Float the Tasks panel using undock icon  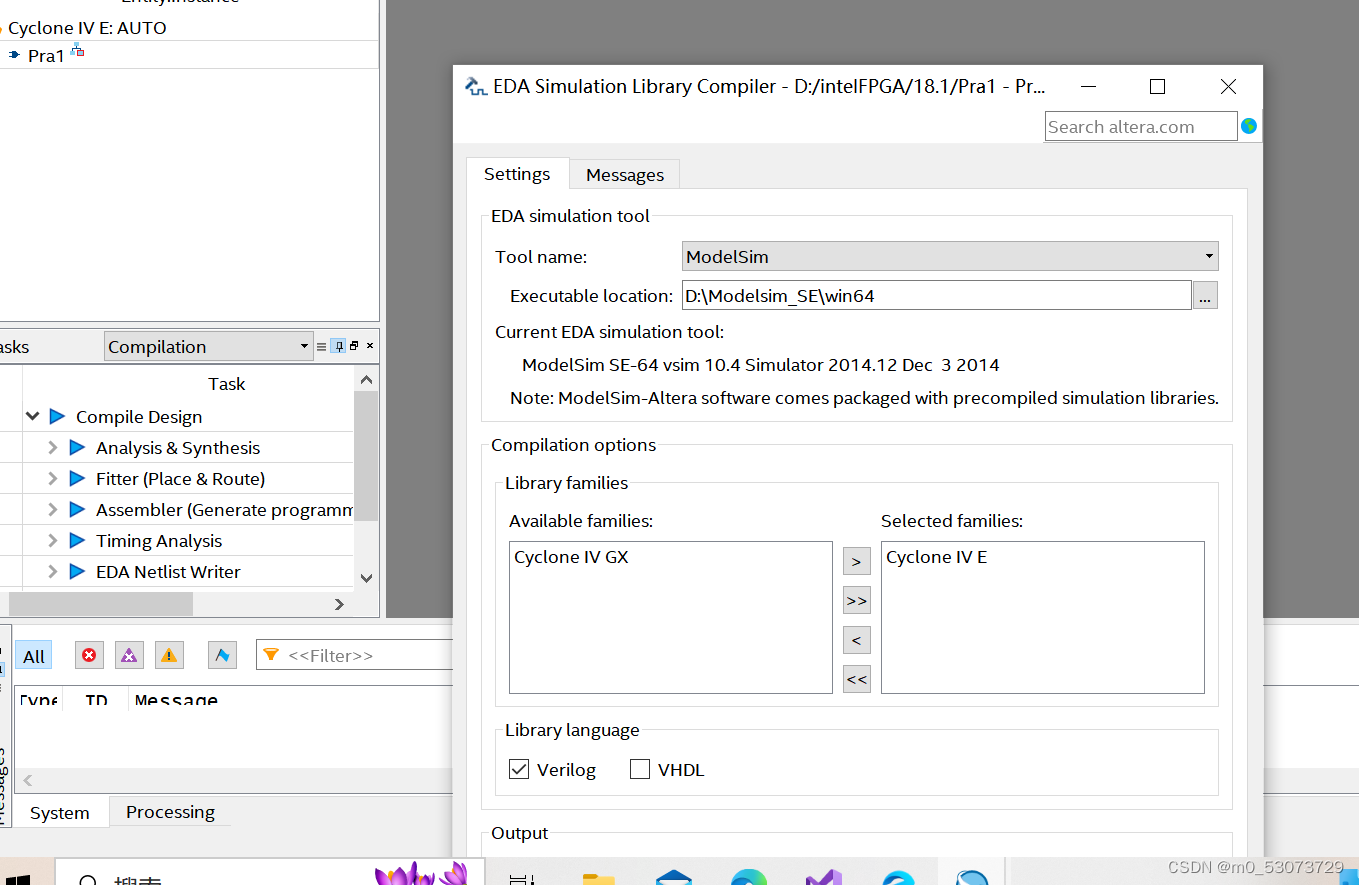click(x=354, y=346)
